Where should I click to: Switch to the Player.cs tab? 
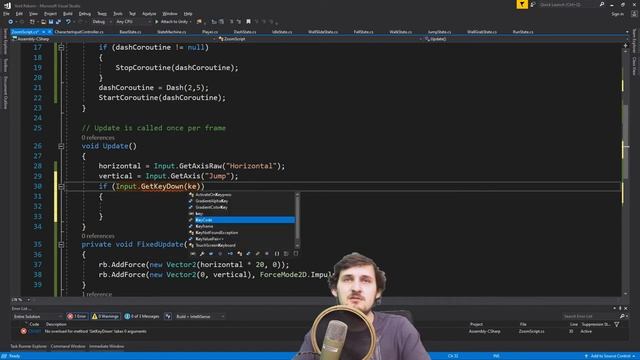click(210, 31)
